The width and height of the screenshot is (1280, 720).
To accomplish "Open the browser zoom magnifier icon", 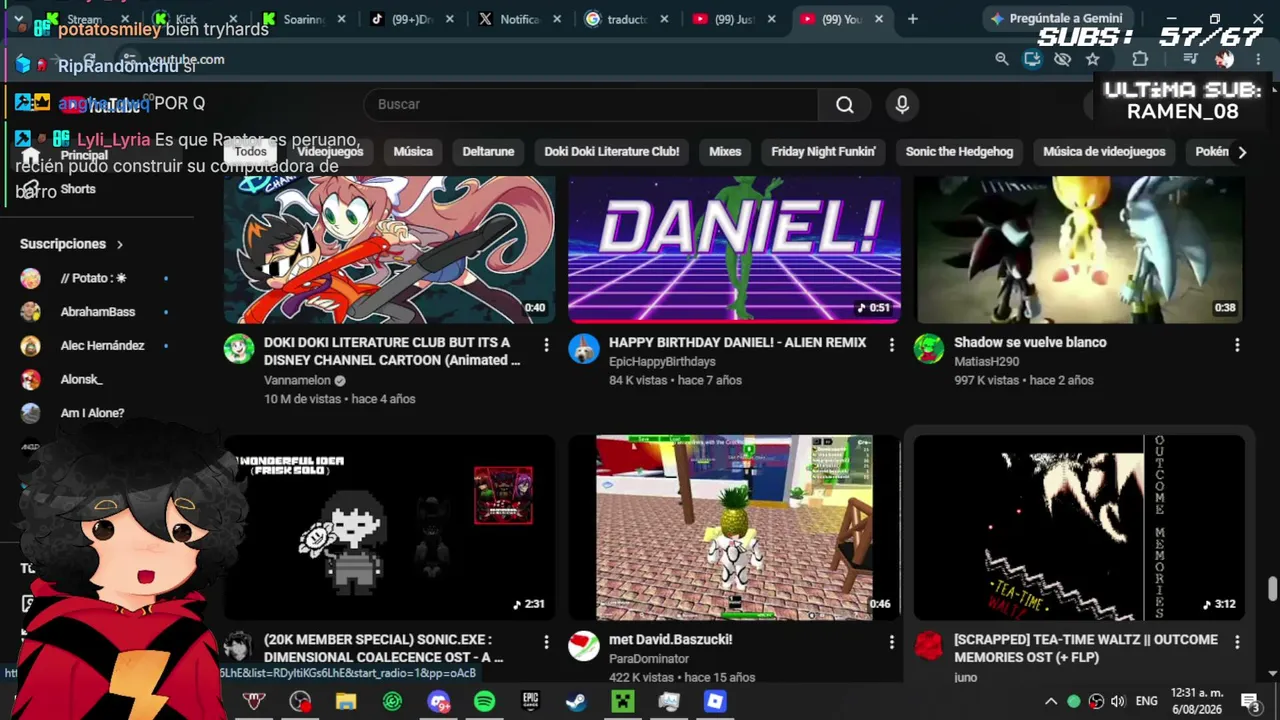I will [1001, 59].
